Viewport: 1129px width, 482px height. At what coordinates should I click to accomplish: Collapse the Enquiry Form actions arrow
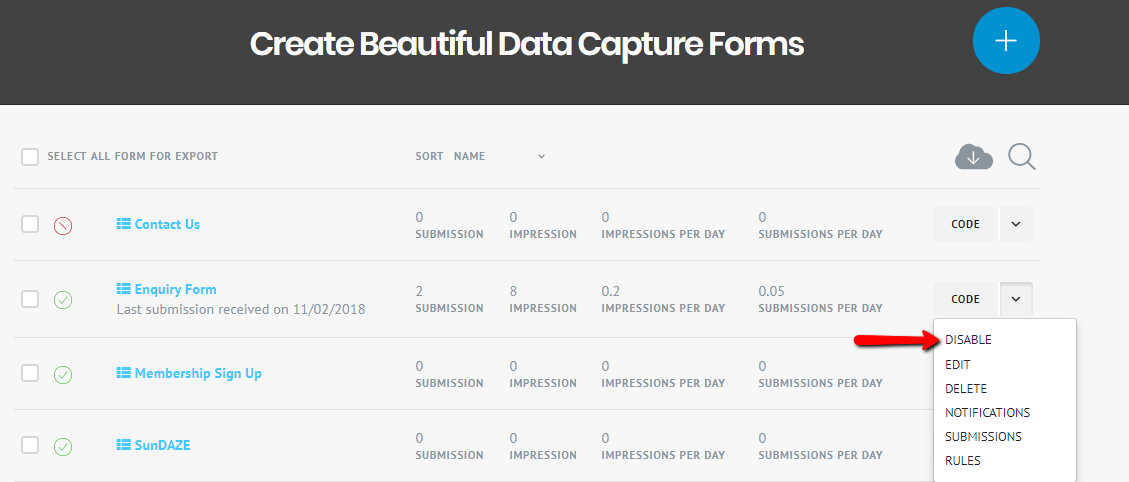coord(1016,298)
